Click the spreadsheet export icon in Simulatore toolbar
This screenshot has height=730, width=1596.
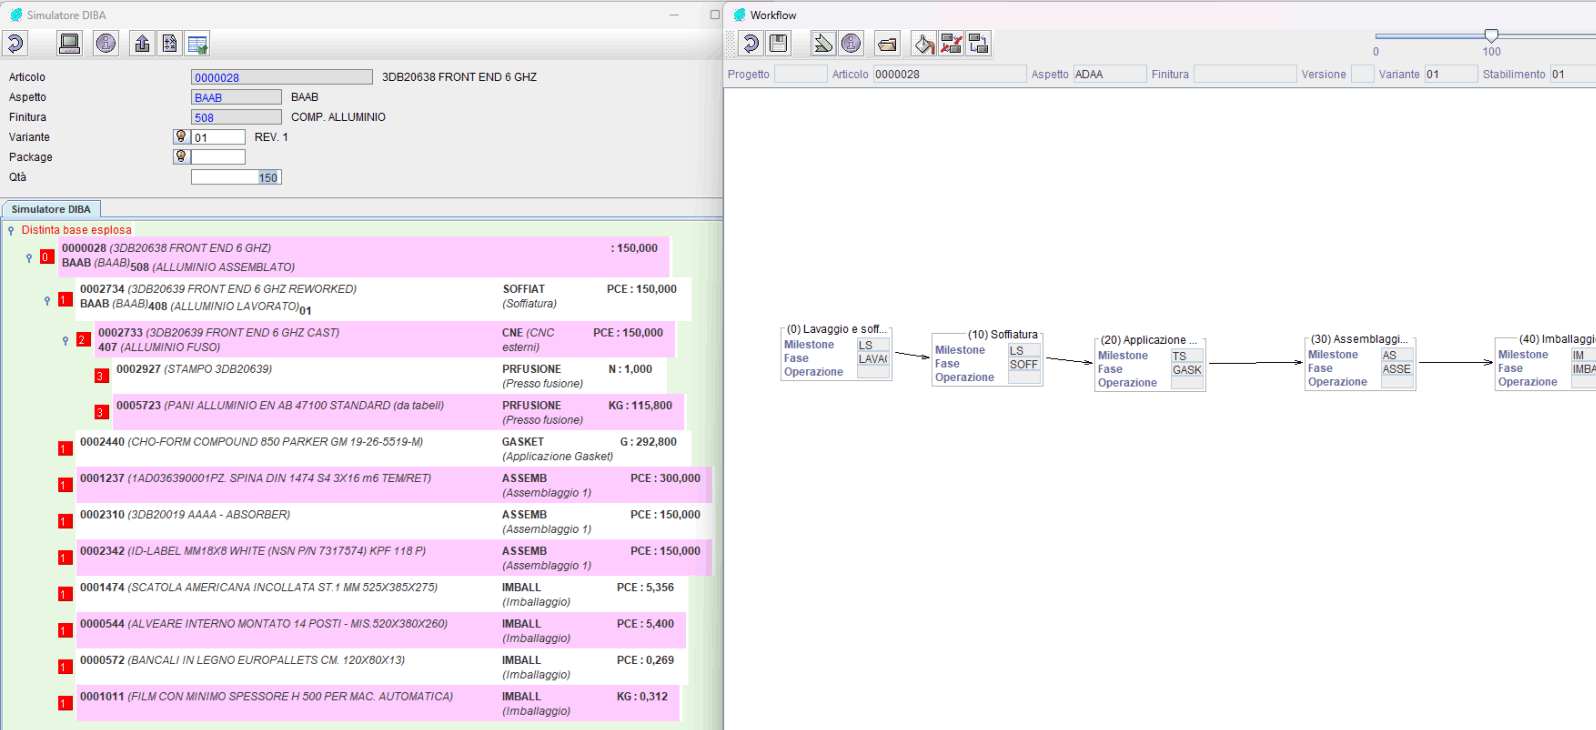[198, 43]
